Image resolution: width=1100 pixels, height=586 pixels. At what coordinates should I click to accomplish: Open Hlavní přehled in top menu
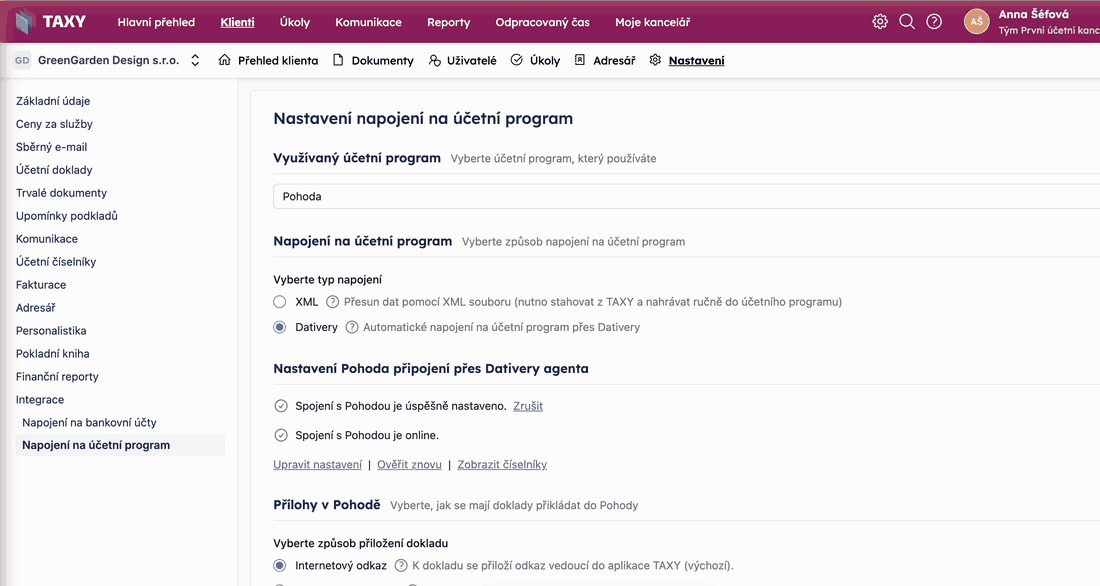pos(156,22)
